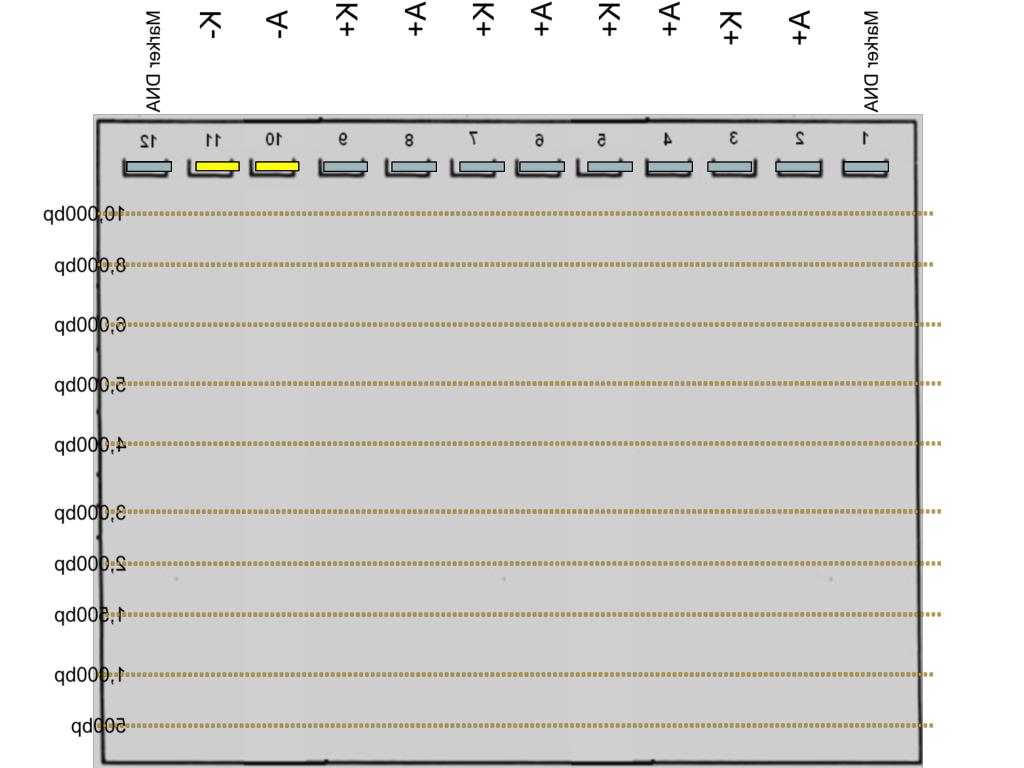This screenshot has height=768, width=1024.
Task: Click the 3,000bp size label
Action: (x=89, y=513)
